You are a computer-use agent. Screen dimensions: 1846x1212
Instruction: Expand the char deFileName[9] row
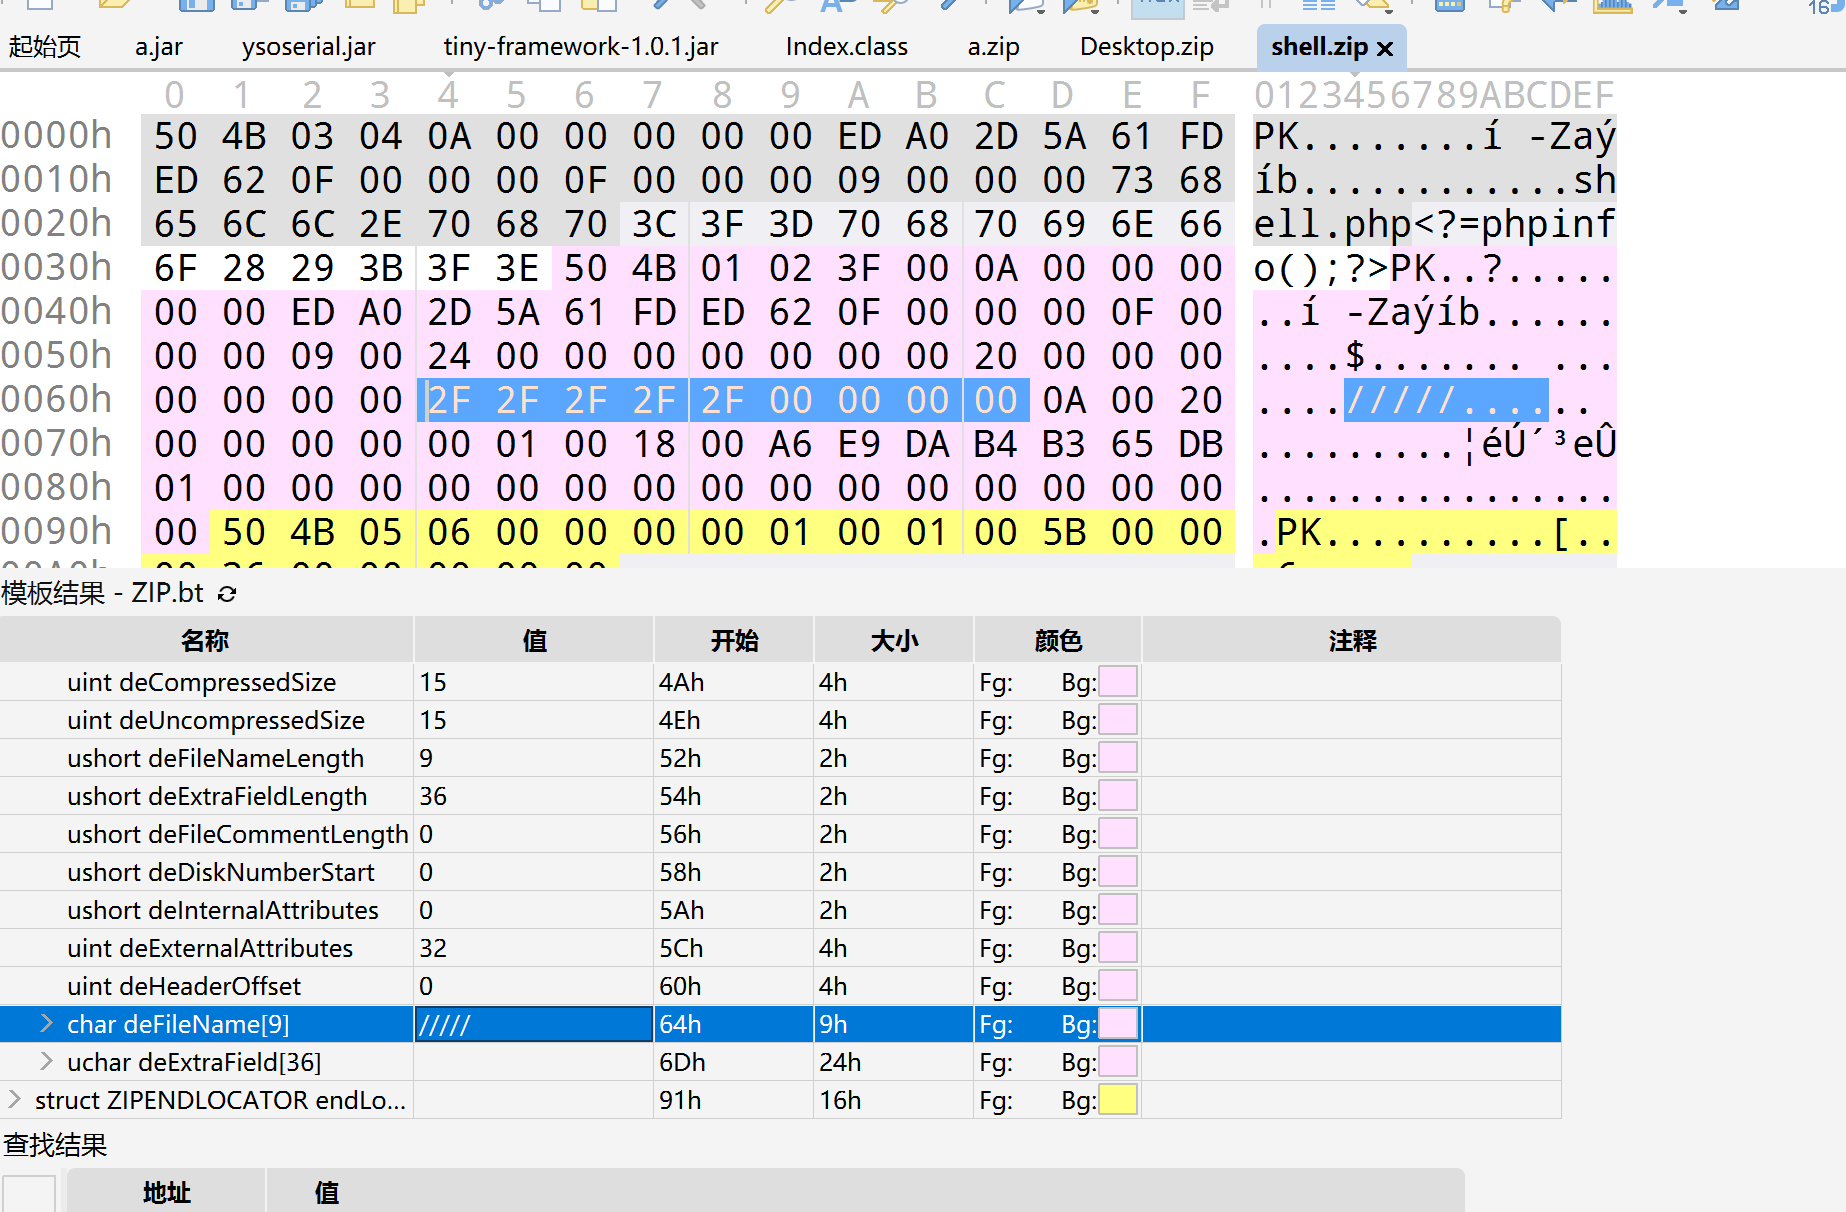[x=46, y=1023]
